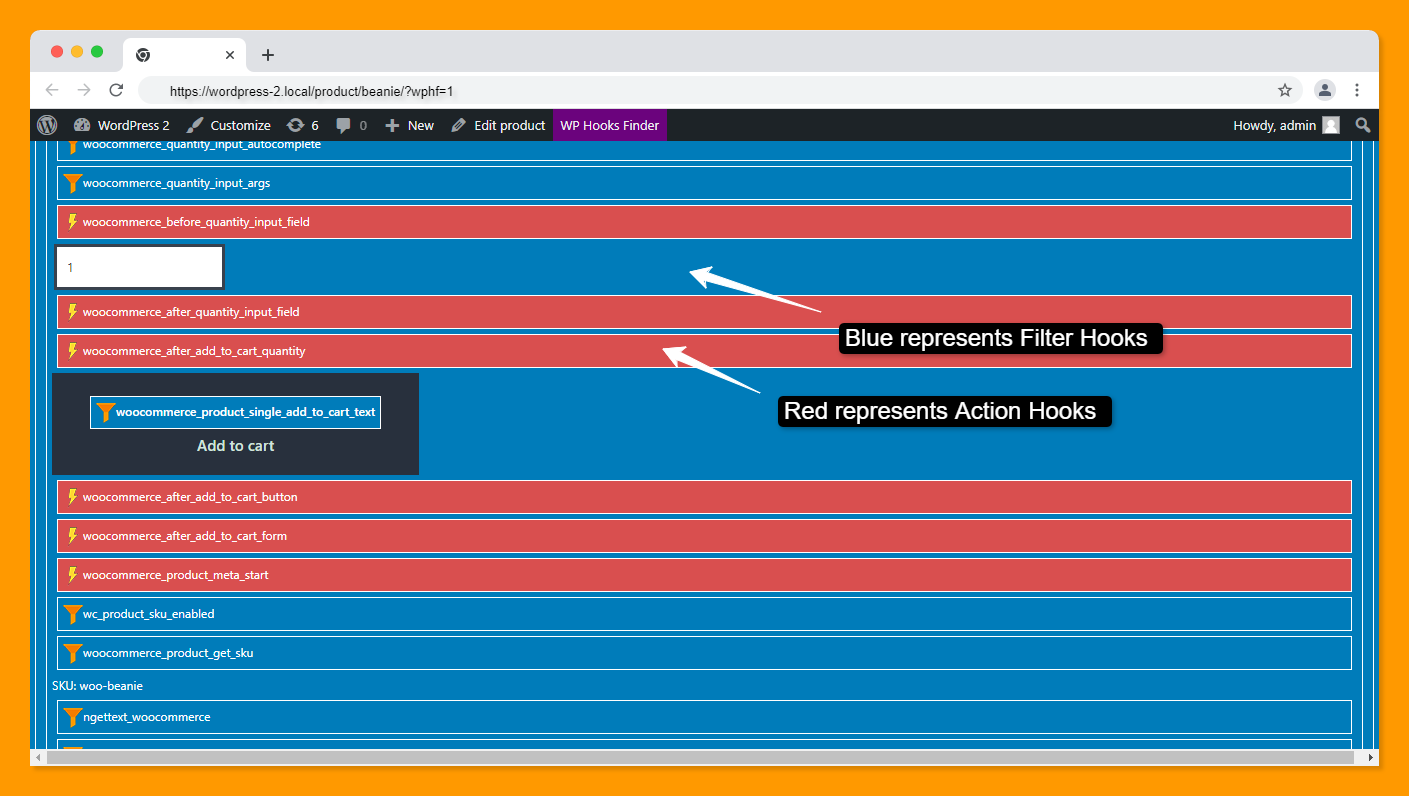This screenshot has width=1409, height=796.
Task: Open the WordPress 2 site dashboard menu
Action: tap(121, 125)
